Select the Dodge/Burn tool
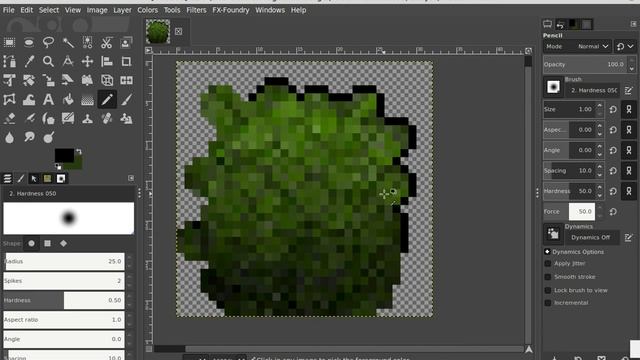Viewport: 640px width, 360px height. 48,138
